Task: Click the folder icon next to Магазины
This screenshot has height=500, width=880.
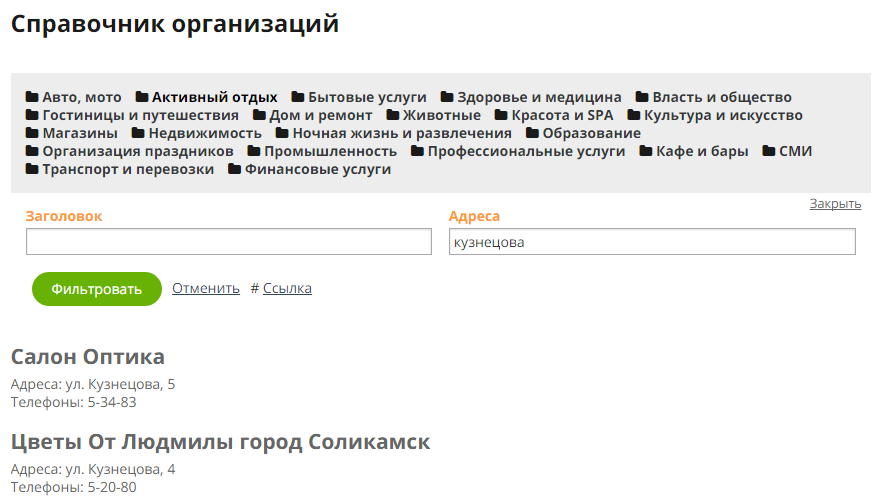Action: pyautogui.click(x=32, y=134)
